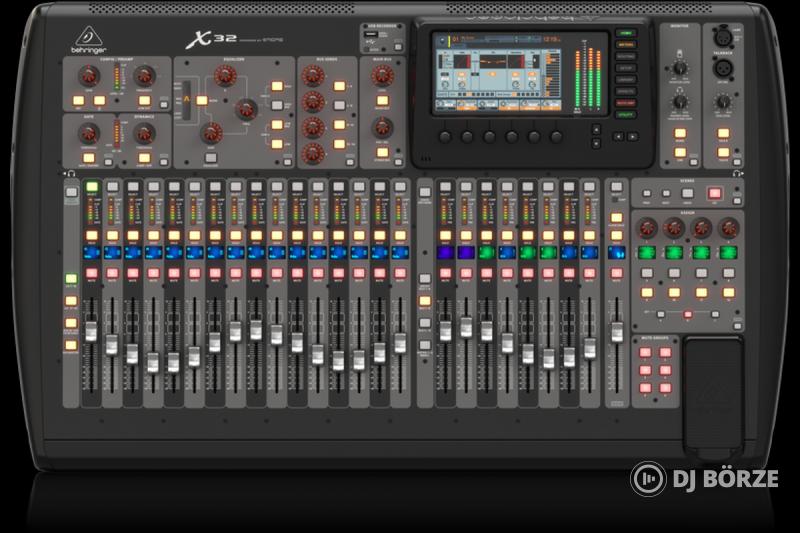Screen dimensions: 800x533
Task: Click the sixth rotary encoder below the screen
Action: click(556, 137)
